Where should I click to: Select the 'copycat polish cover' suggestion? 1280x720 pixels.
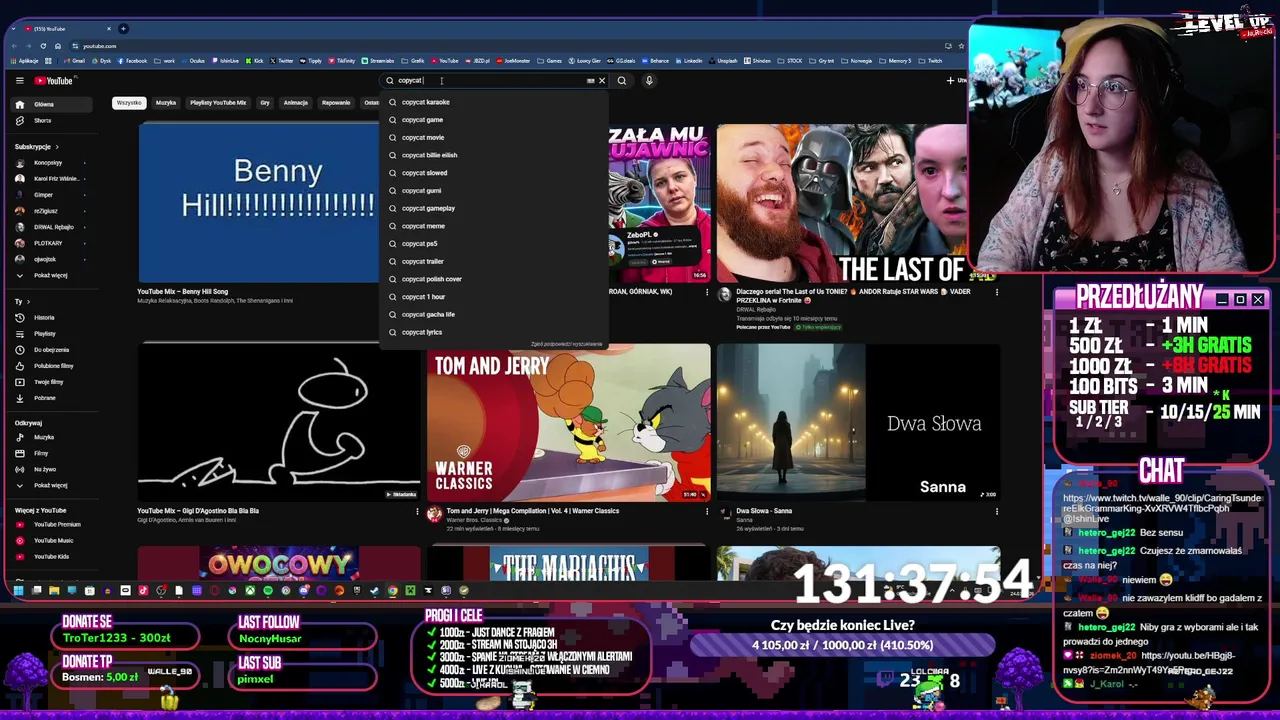click(x=495, y=279)
